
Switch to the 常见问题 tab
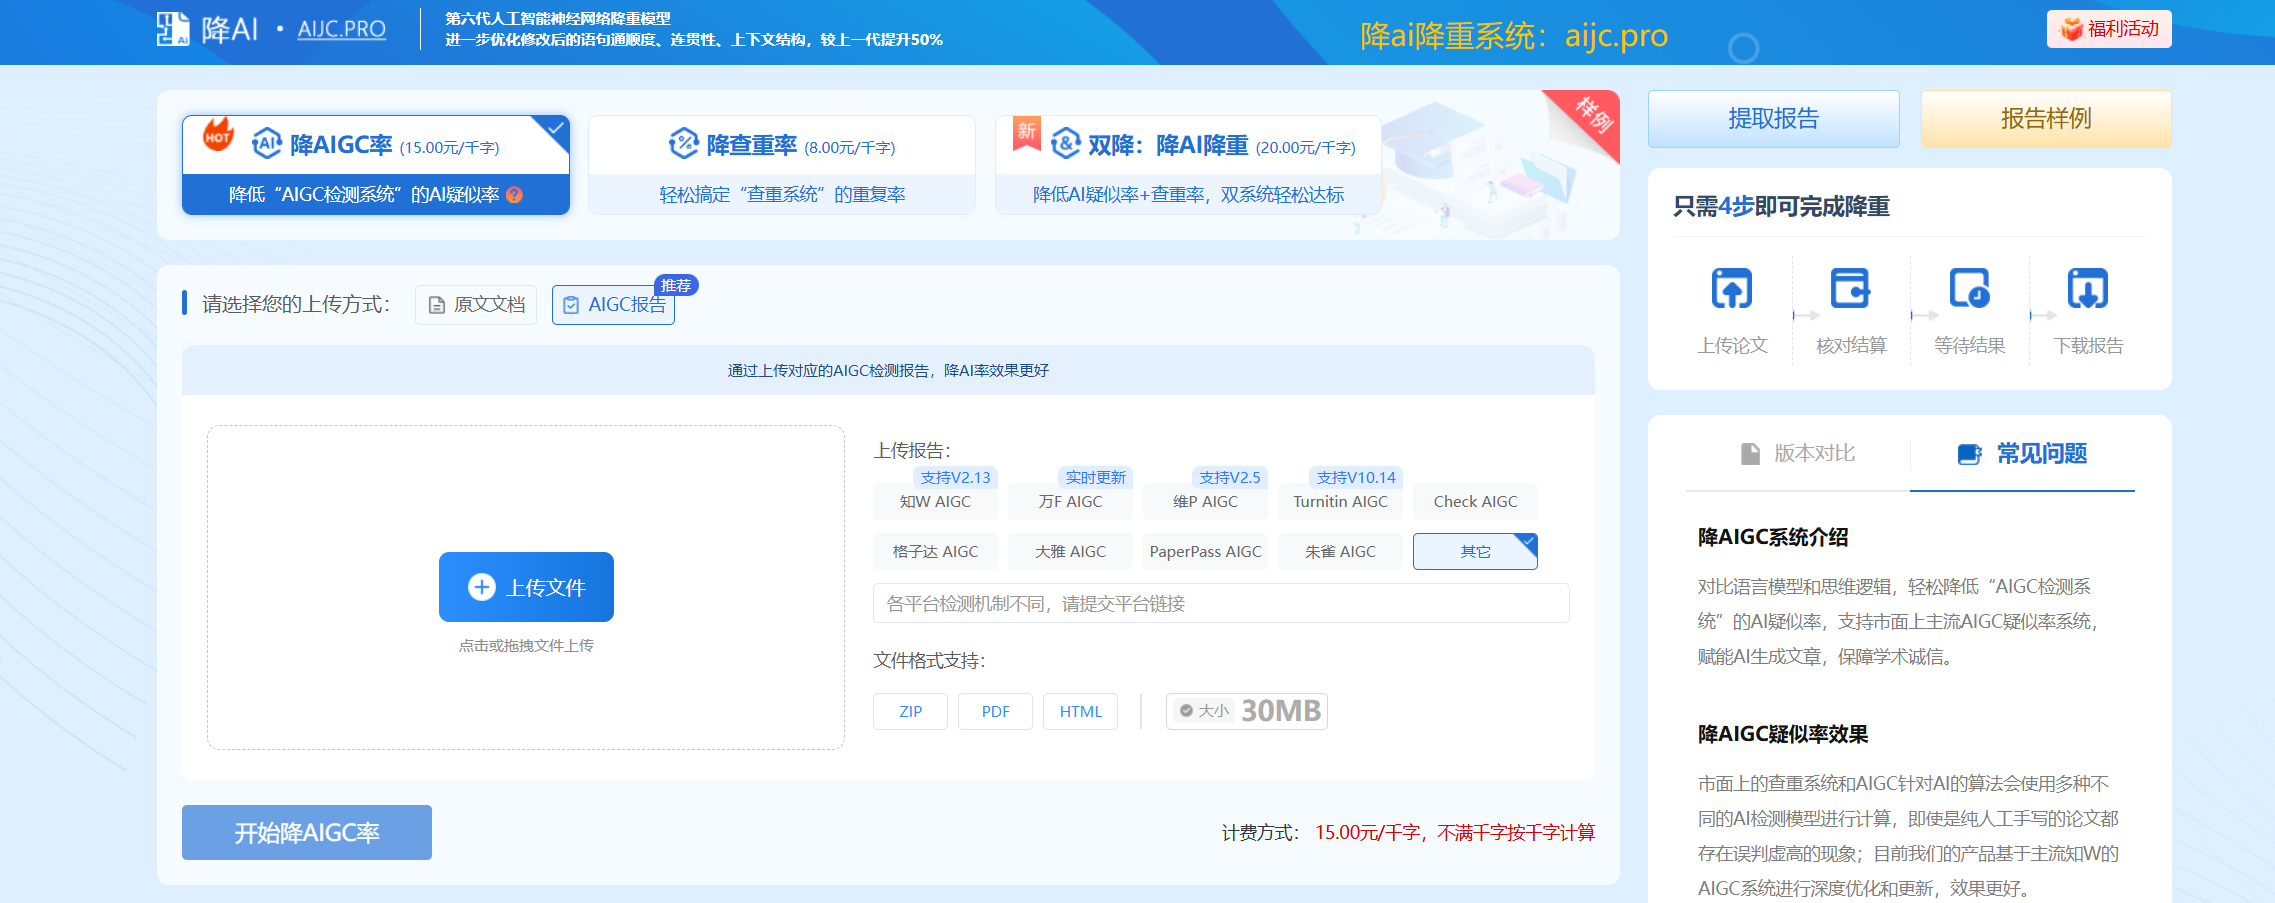2022,453
